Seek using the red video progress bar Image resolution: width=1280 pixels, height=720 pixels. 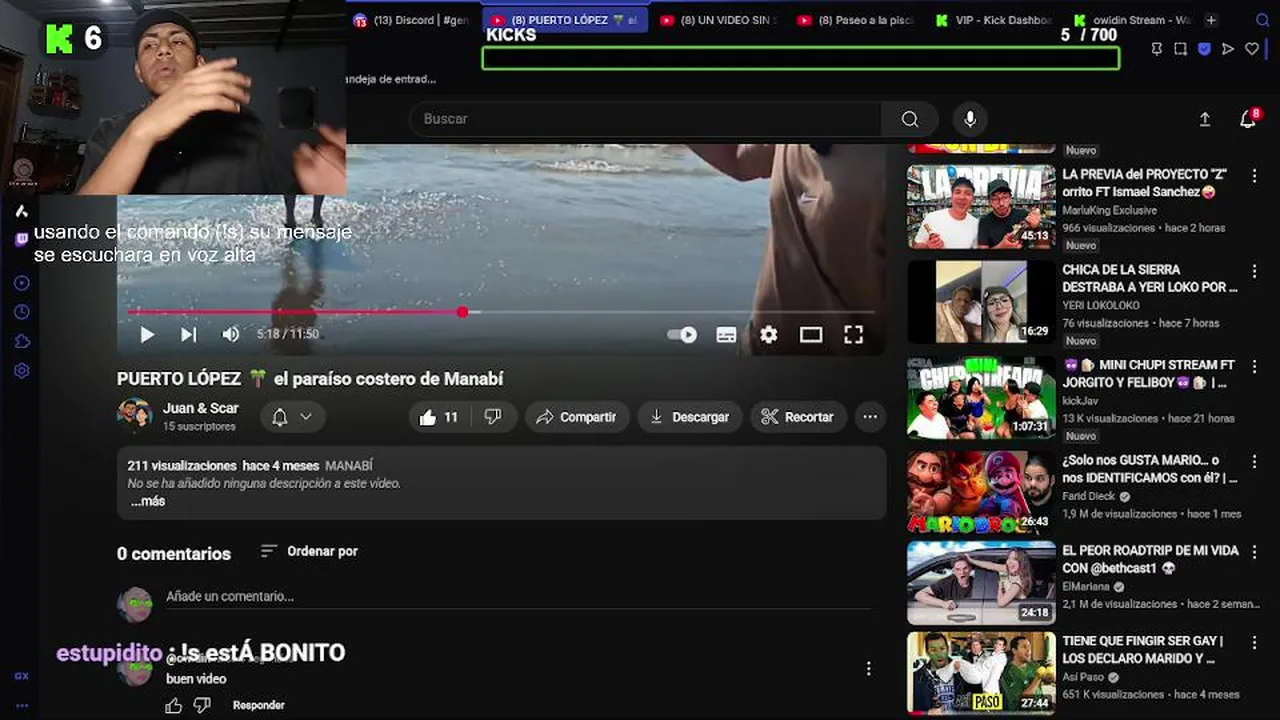[500, 312]
